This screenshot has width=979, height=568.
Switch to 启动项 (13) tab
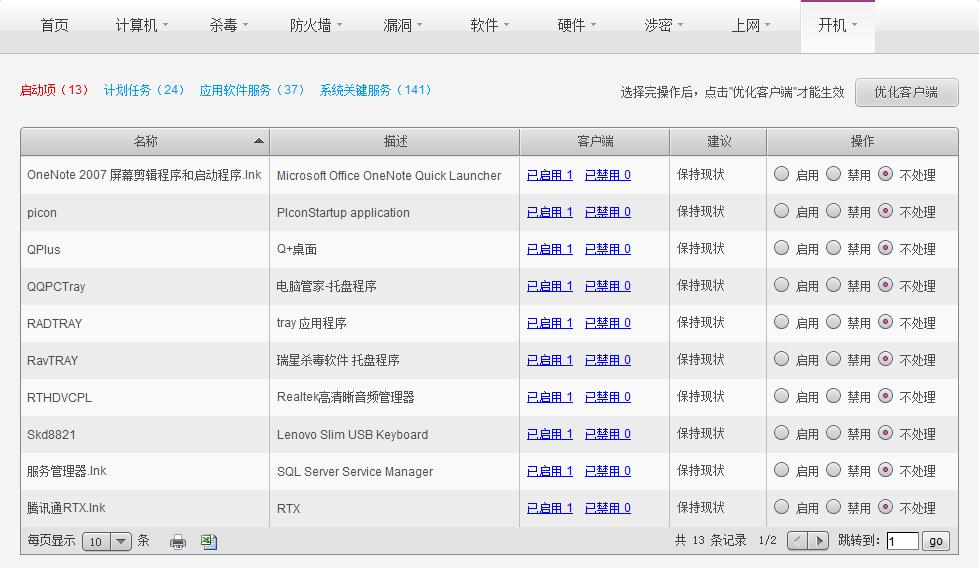54,90
